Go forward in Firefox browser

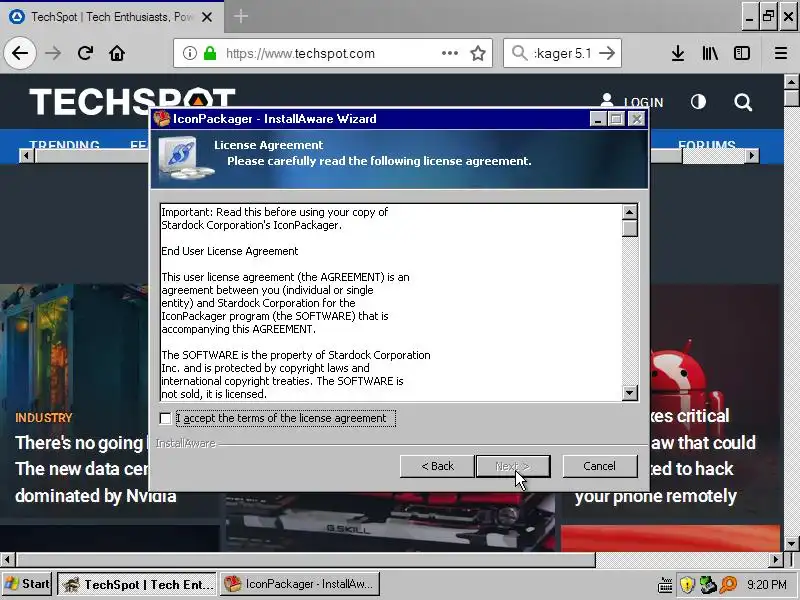click(53, 53)
